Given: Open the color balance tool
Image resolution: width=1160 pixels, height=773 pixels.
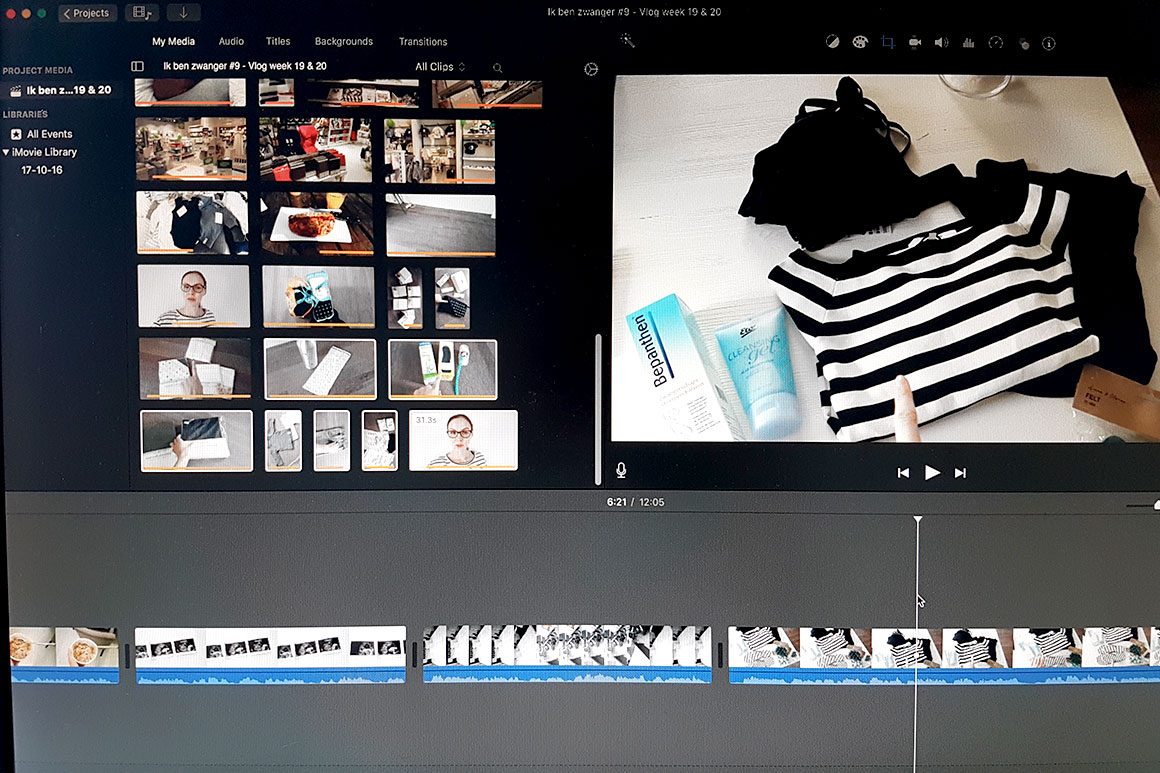Looking at the screenshot, I should click(832, 42).
